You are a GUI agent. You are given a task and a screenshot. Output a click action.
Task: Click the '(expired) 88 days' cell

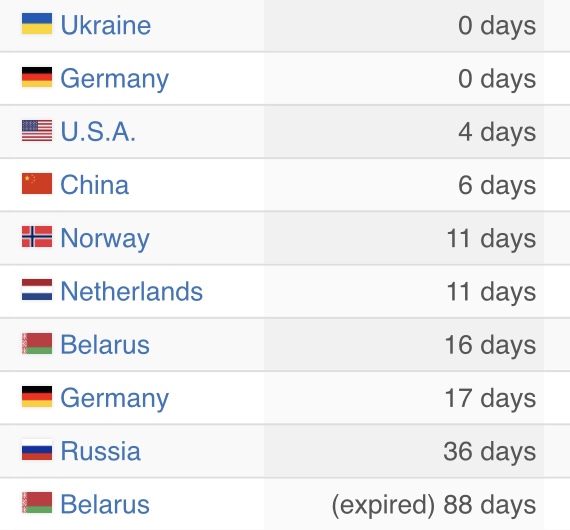[x=404, y=504]
